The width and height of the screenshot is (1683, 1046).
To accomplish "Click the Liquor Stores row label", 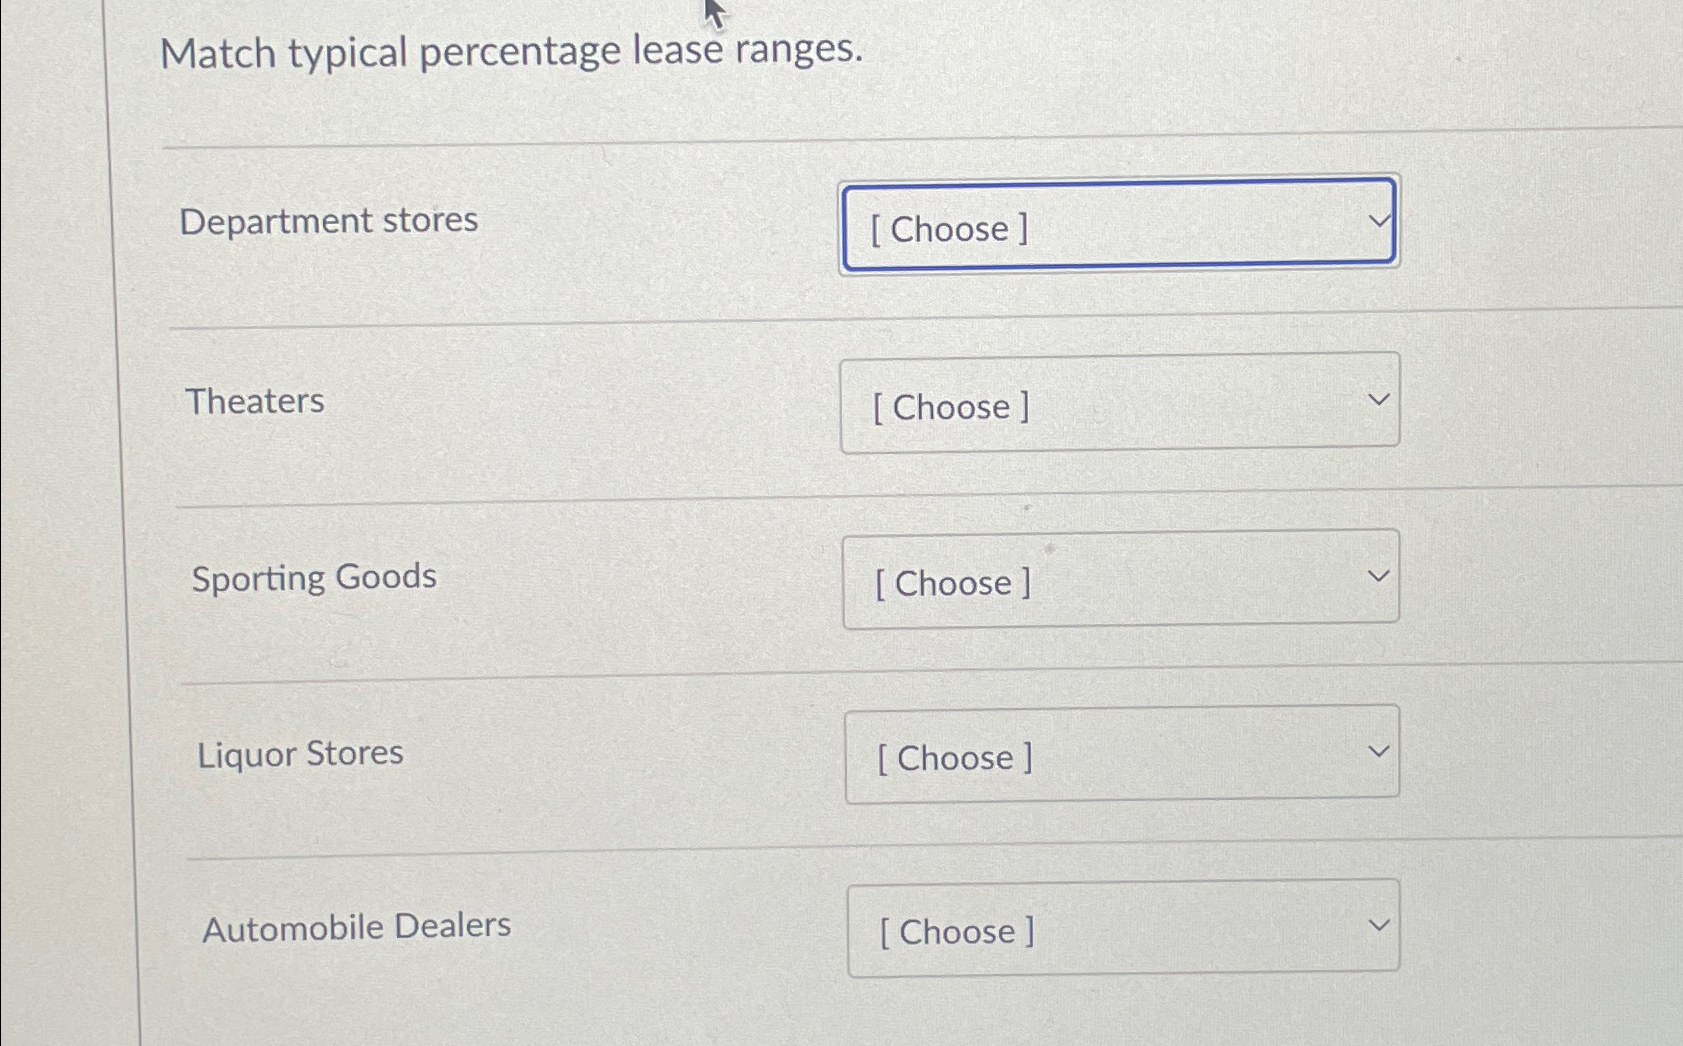I will tap(300, 754).
